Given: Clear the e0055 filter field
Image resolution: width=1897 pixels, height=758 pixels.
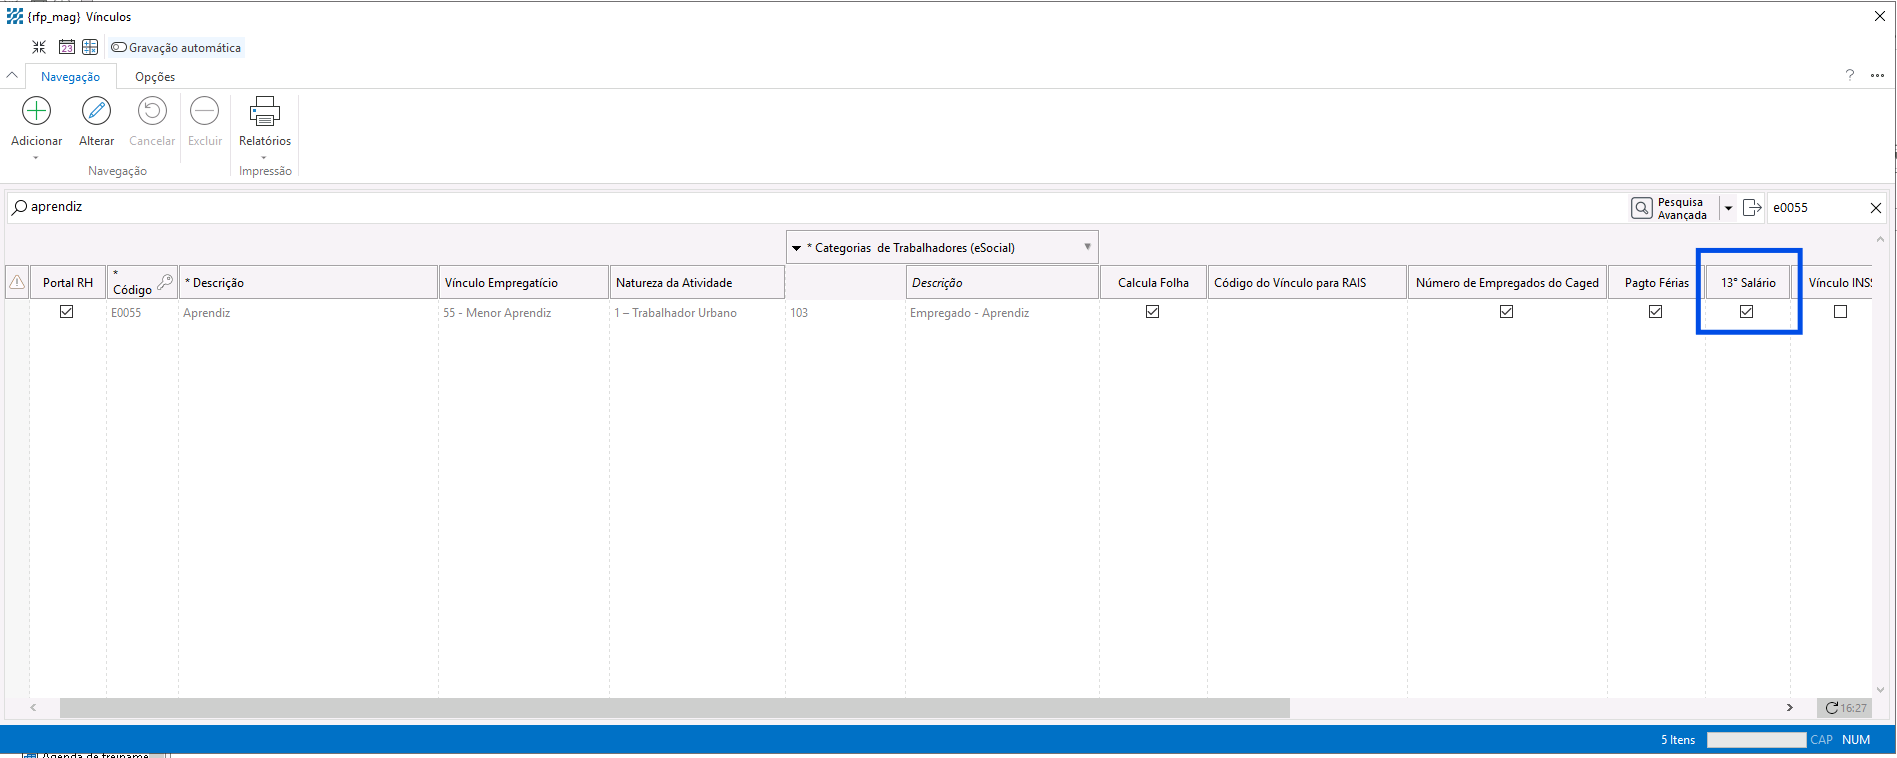Looking at the screenshot, I should pyautogui.click(x=1875, y=208).
